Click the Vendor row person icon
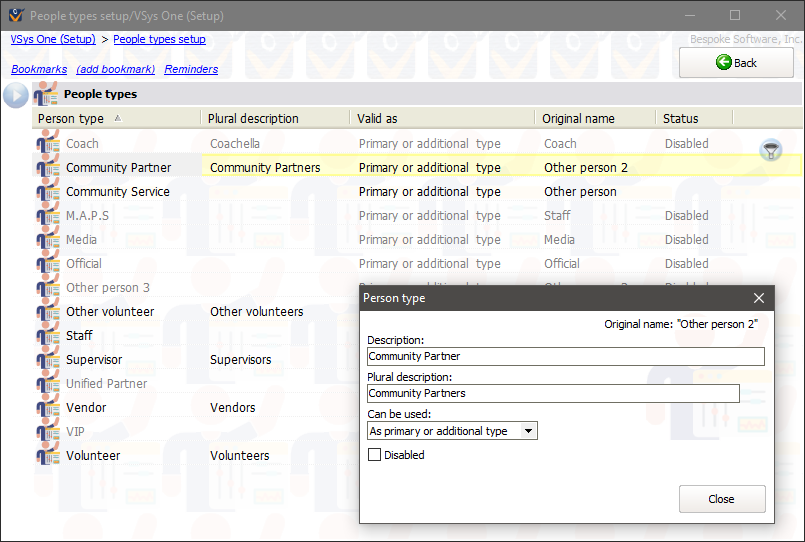Screen dimensions: 805x542 (x=47, y=408)
